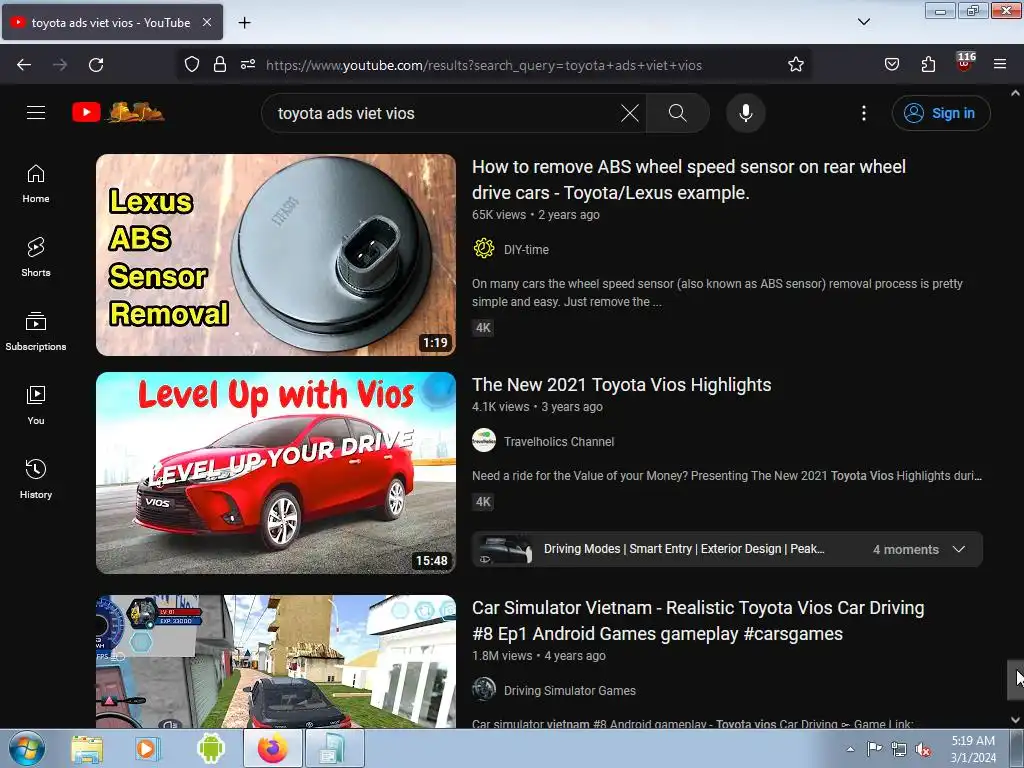The height and width of the screenshot is (768, 1024).
Task: Switch to Firefox taskbar button
Action: click(273, 748)
